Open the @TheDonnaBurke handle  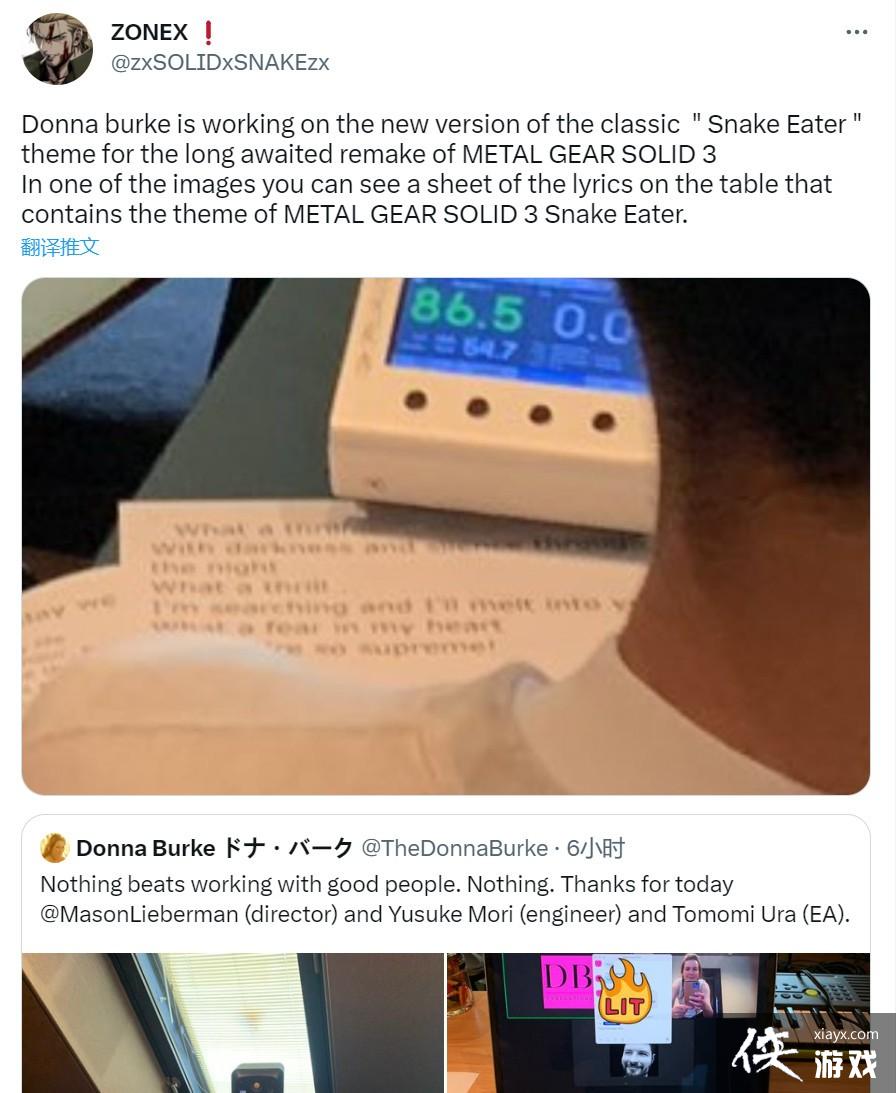pos(455,848)
